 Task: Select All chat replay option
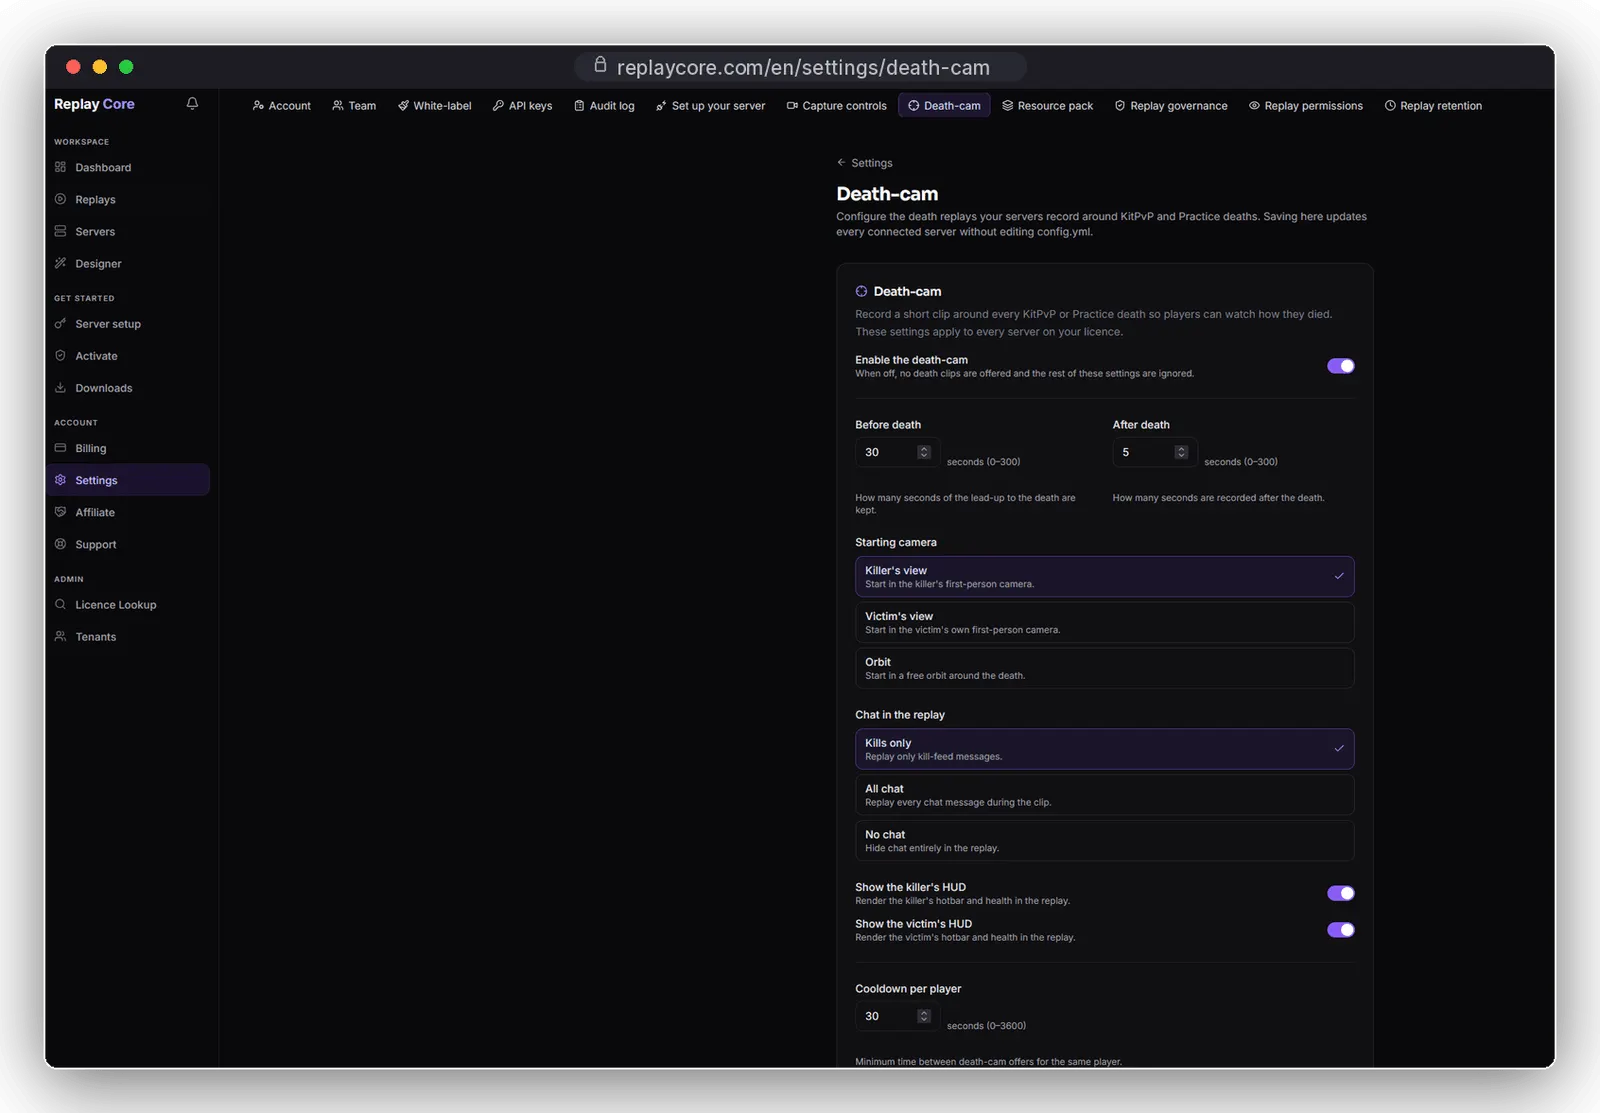click(1104, 795)
